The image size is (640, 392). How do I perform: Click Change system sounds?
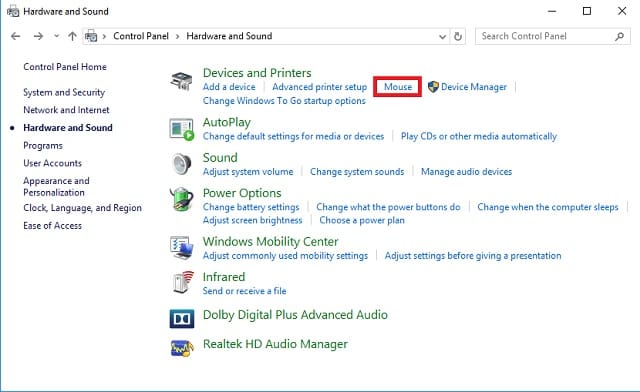tap(357, 172)
